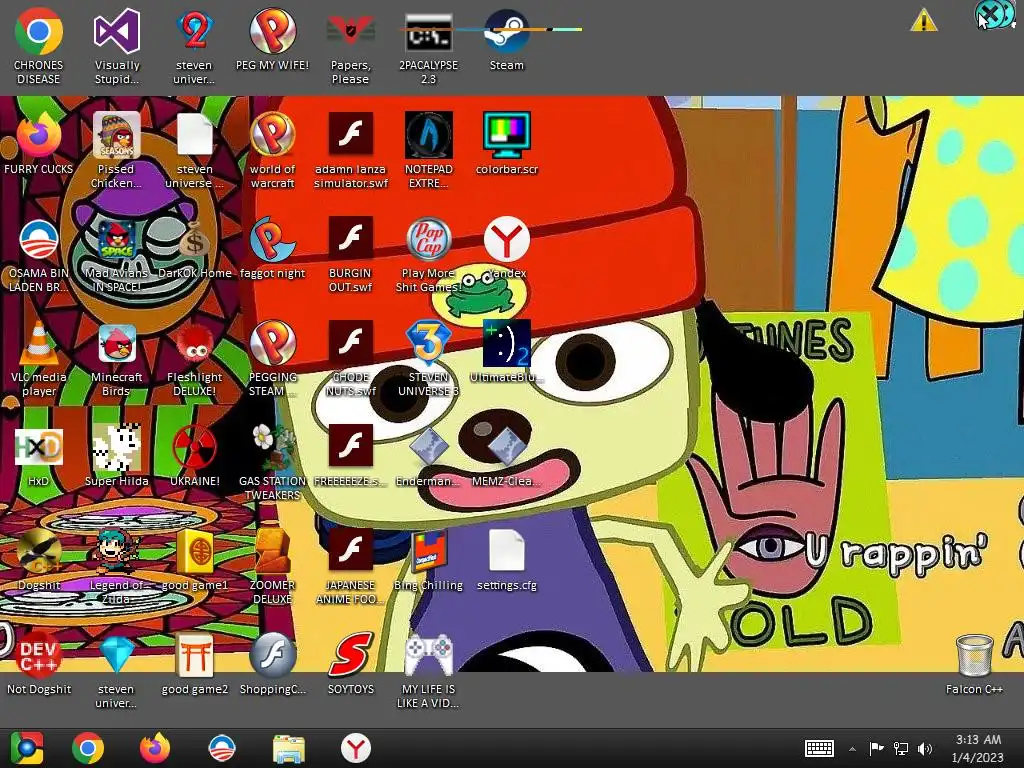This screenshot has width=1024, height=768.
Task: Select the UltimateBlu... smiley icon
Action: [507, 343]
